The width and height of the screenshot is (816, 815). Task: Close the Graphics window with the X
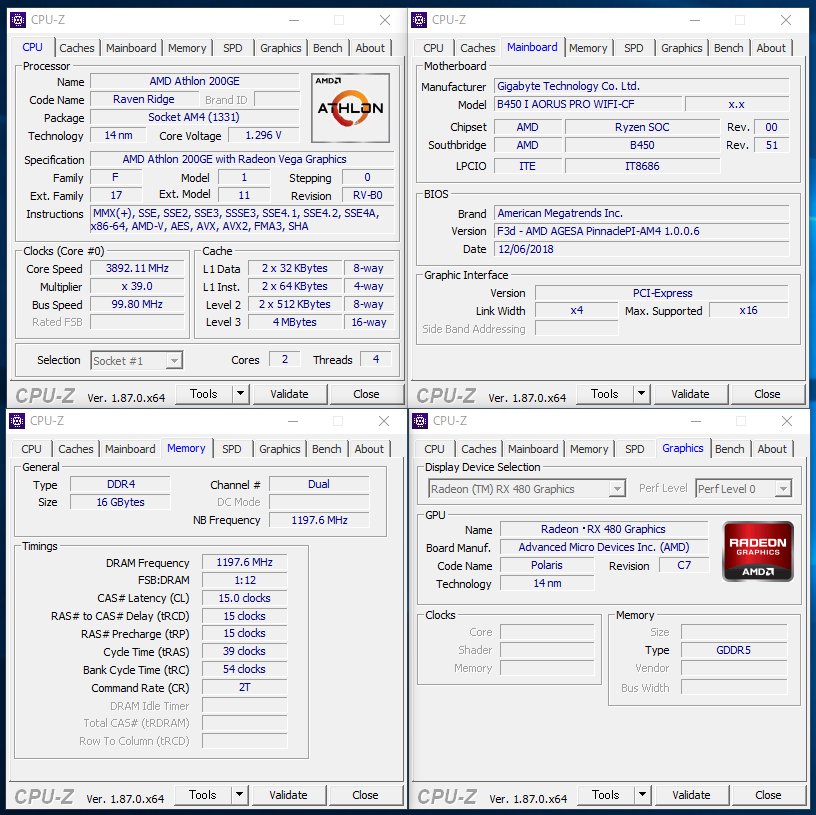(787, 421)
